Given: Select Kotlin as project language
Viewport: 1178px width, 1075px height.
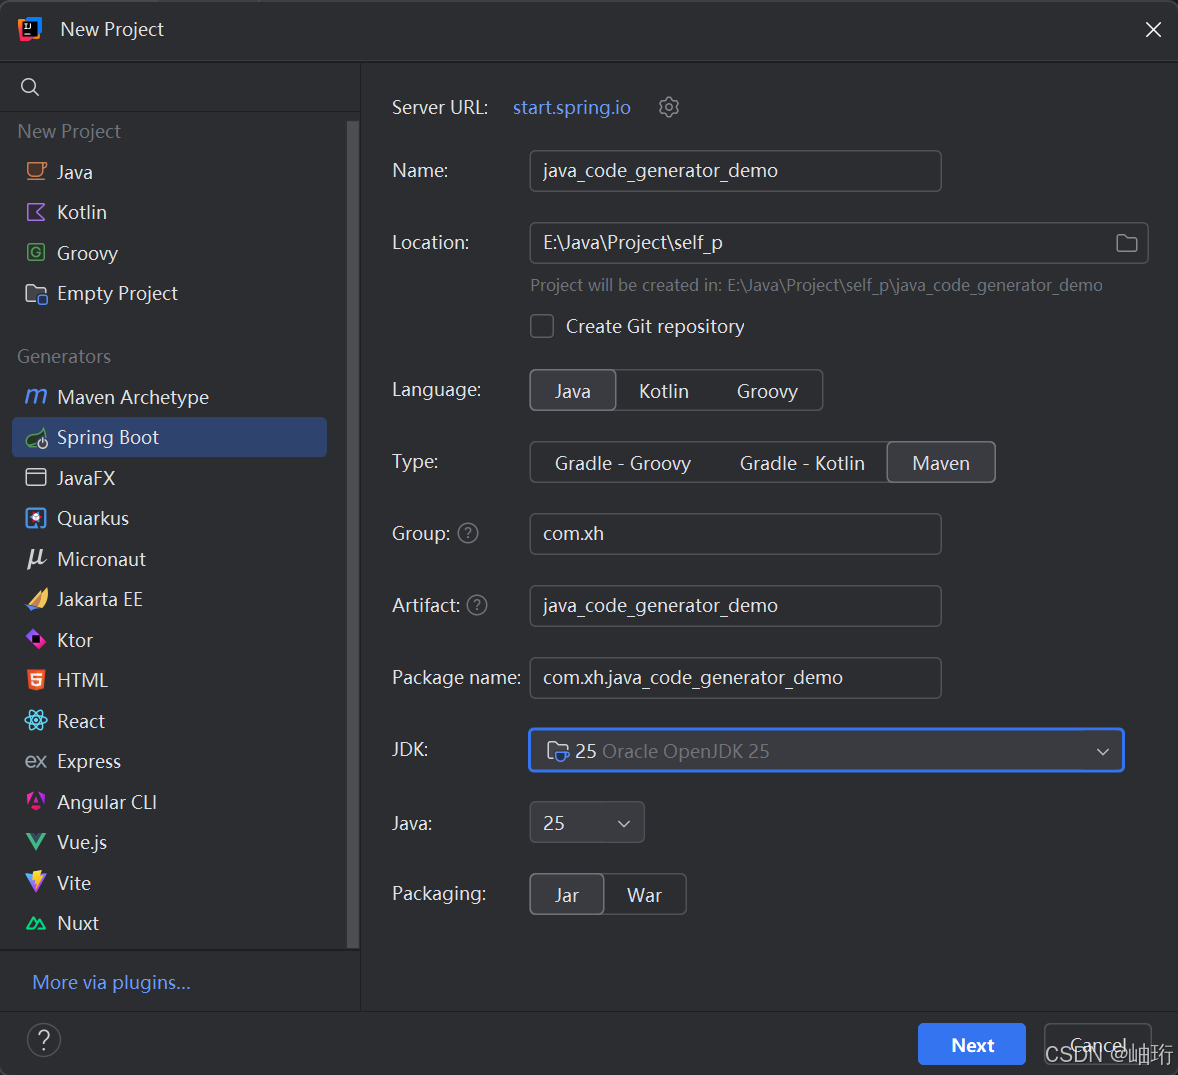Looking at the screenshot, I should 664,391.
